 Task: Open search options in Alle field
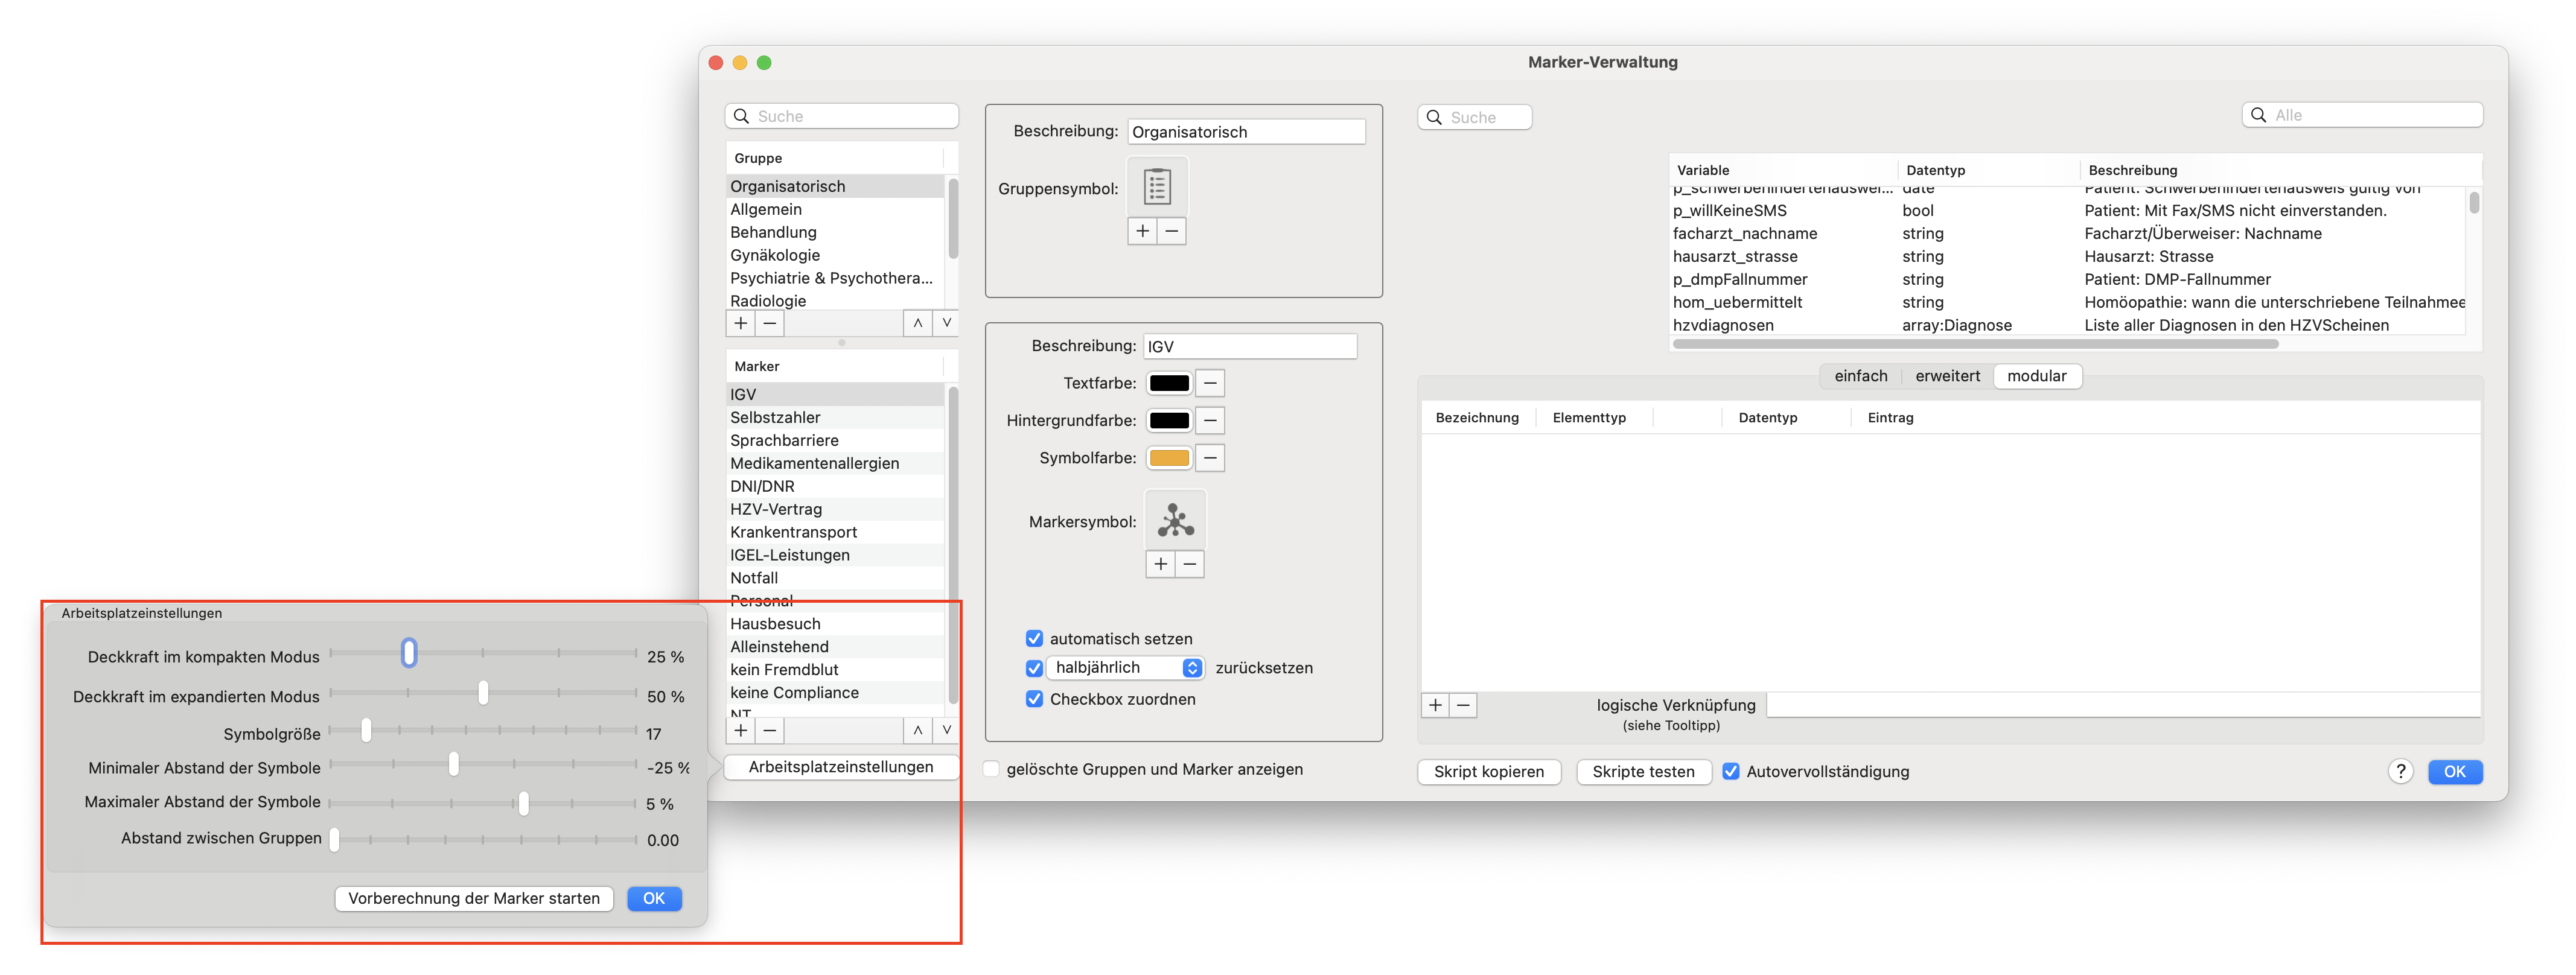tap(2258, 115)
